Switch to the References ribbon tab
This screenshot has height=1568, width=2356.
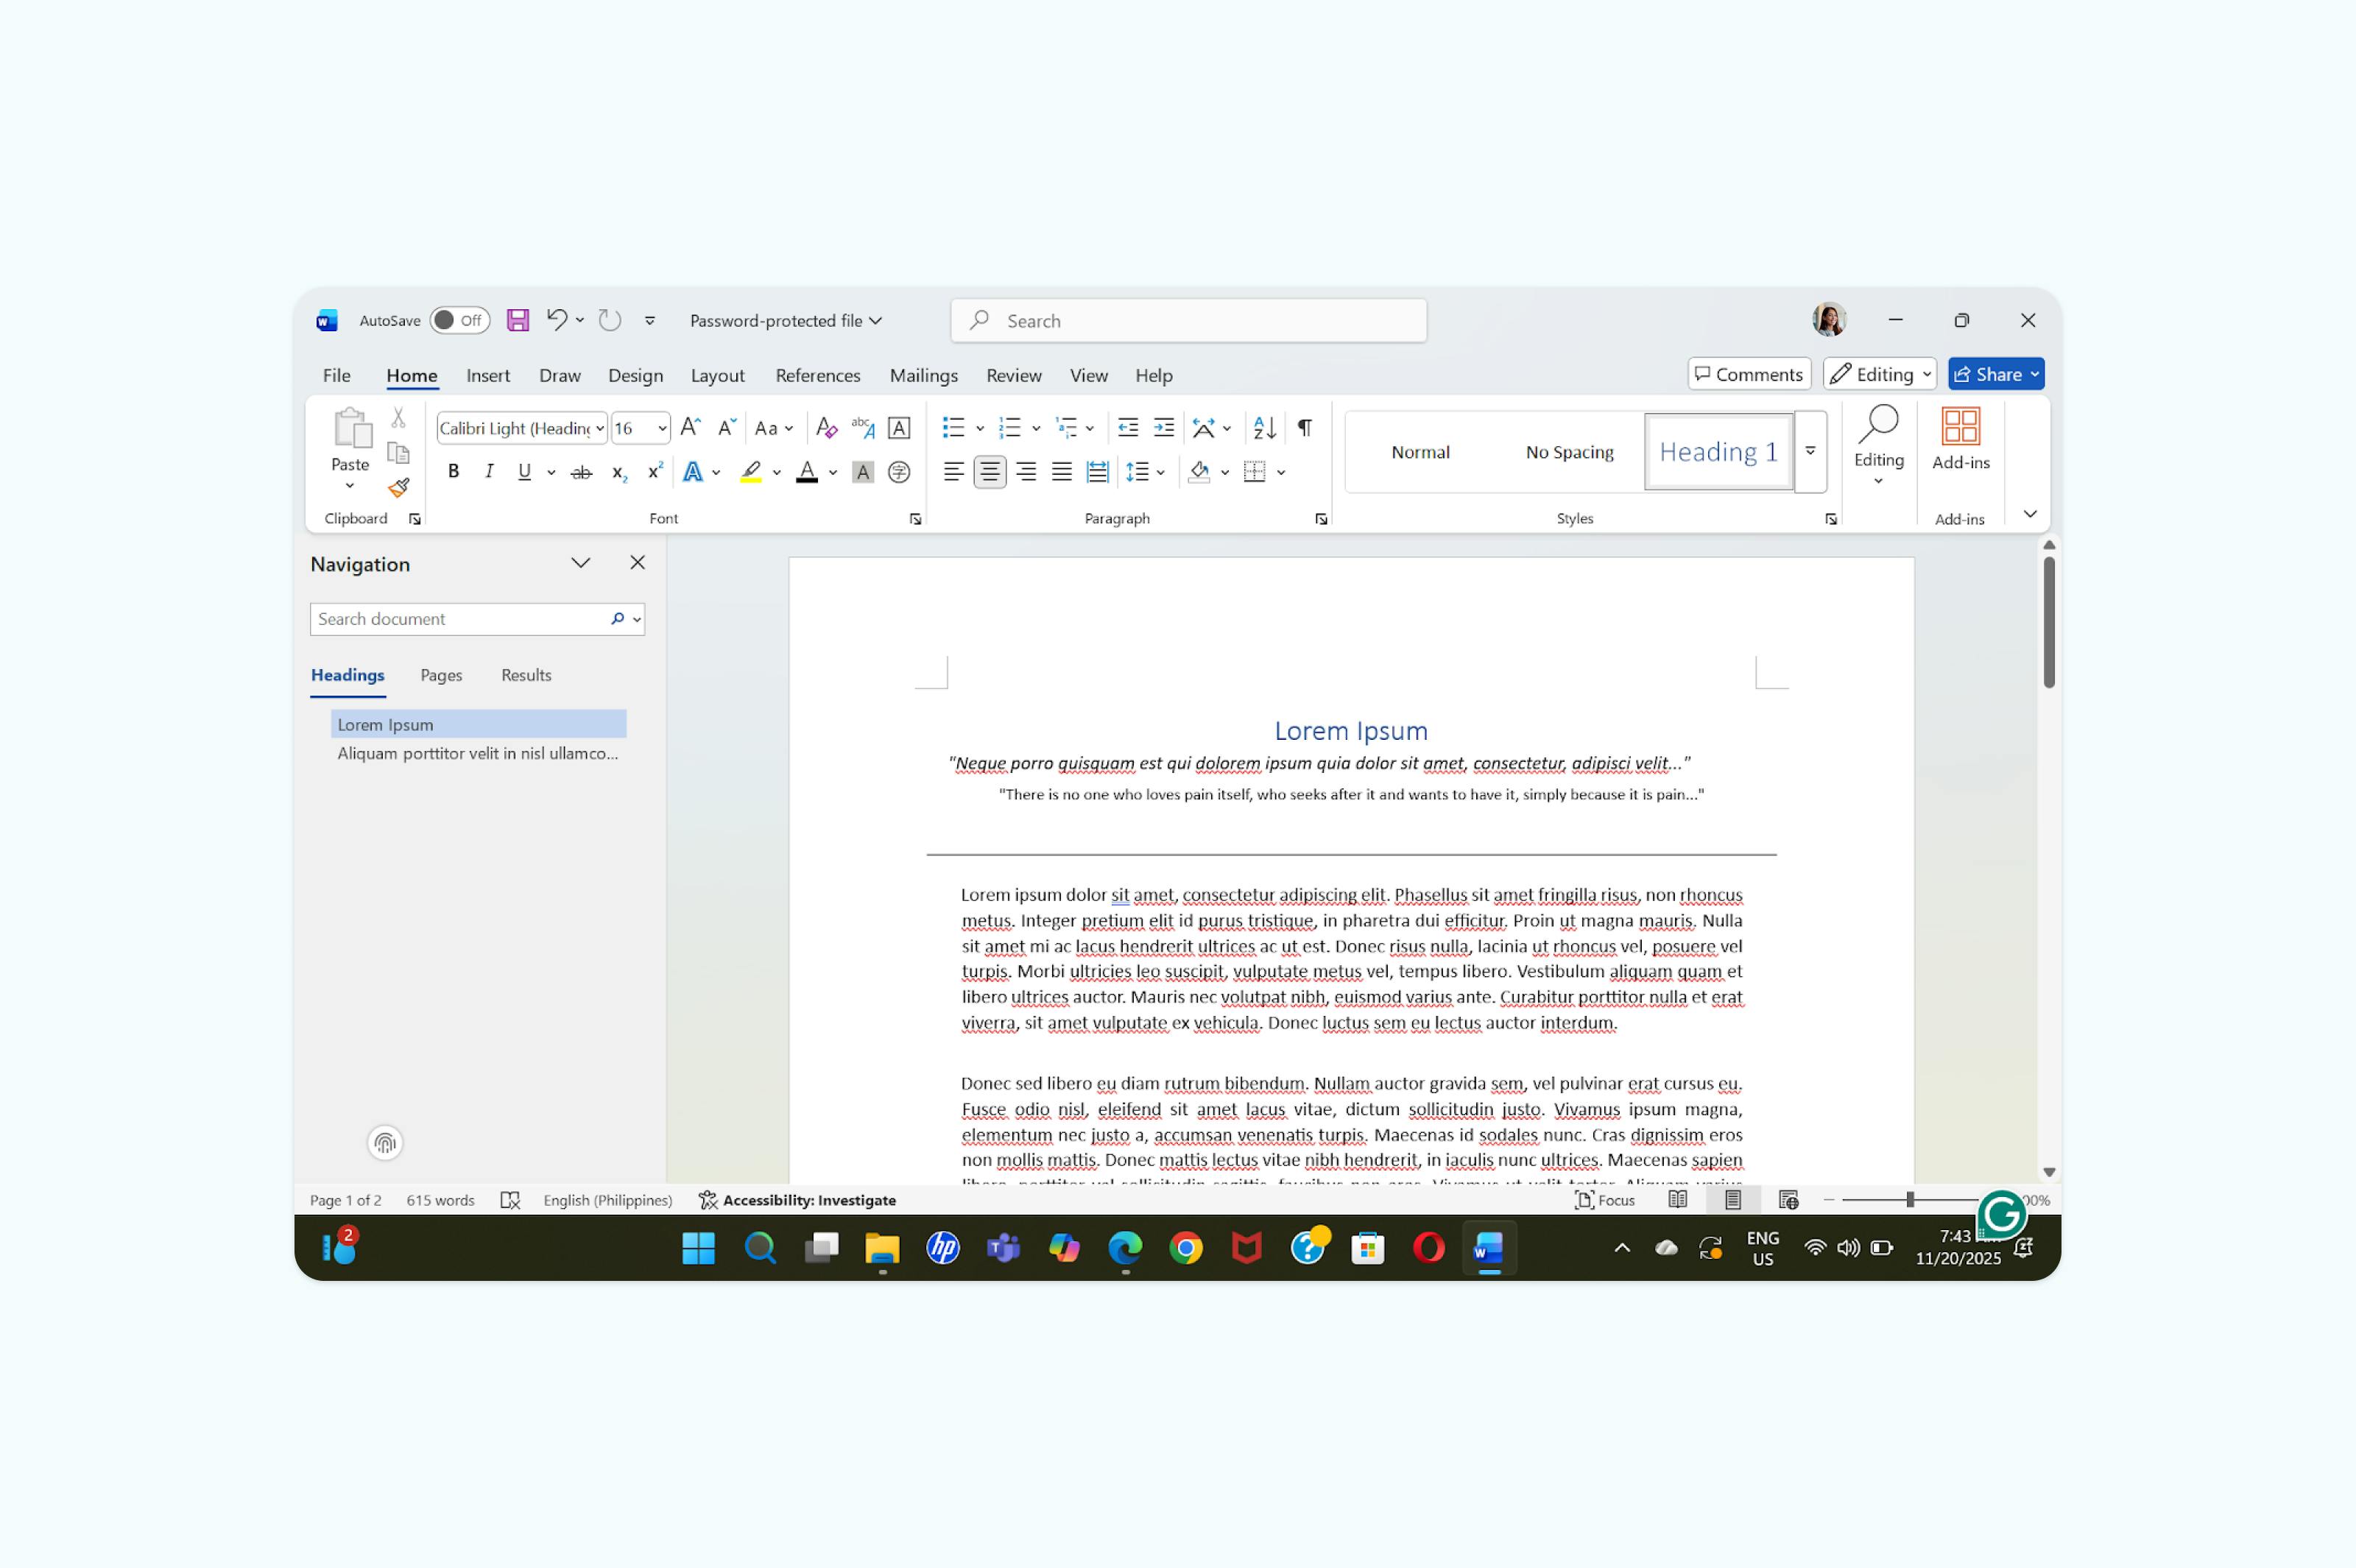tap(817, 375)
